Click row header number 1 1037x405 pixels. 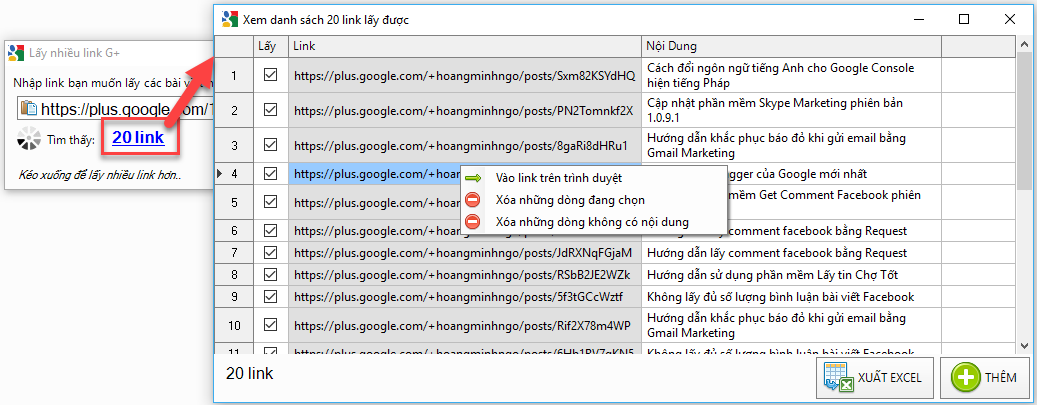[233, 75]
